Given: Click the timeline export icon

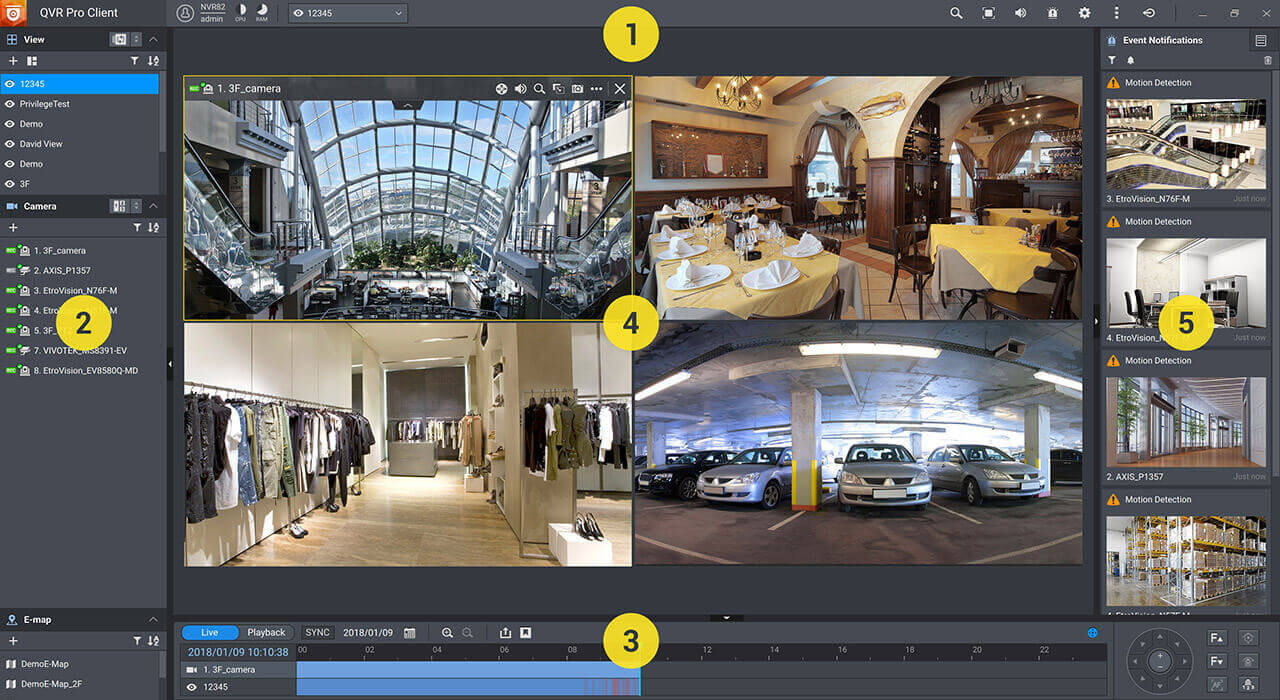Looking at the screenshot, I should pos(505,633).
